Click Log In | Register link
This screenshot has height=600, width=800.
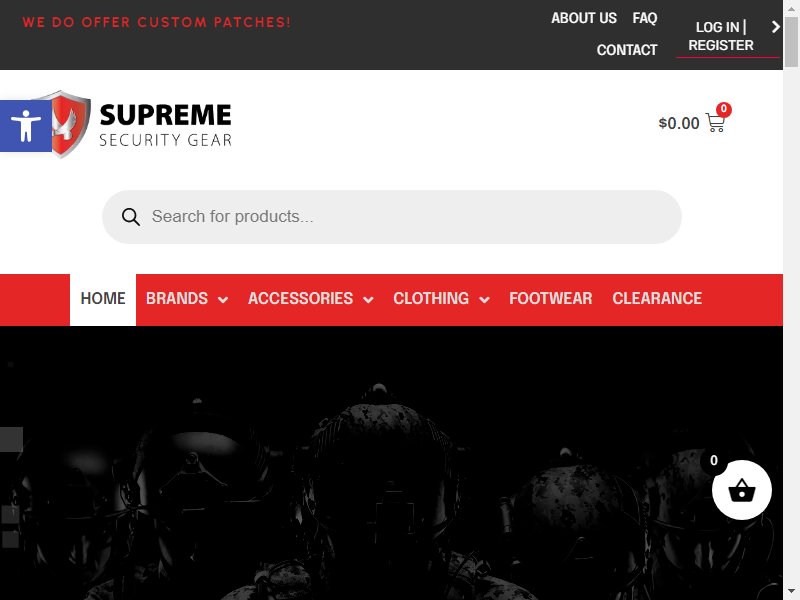click(720, 36)
